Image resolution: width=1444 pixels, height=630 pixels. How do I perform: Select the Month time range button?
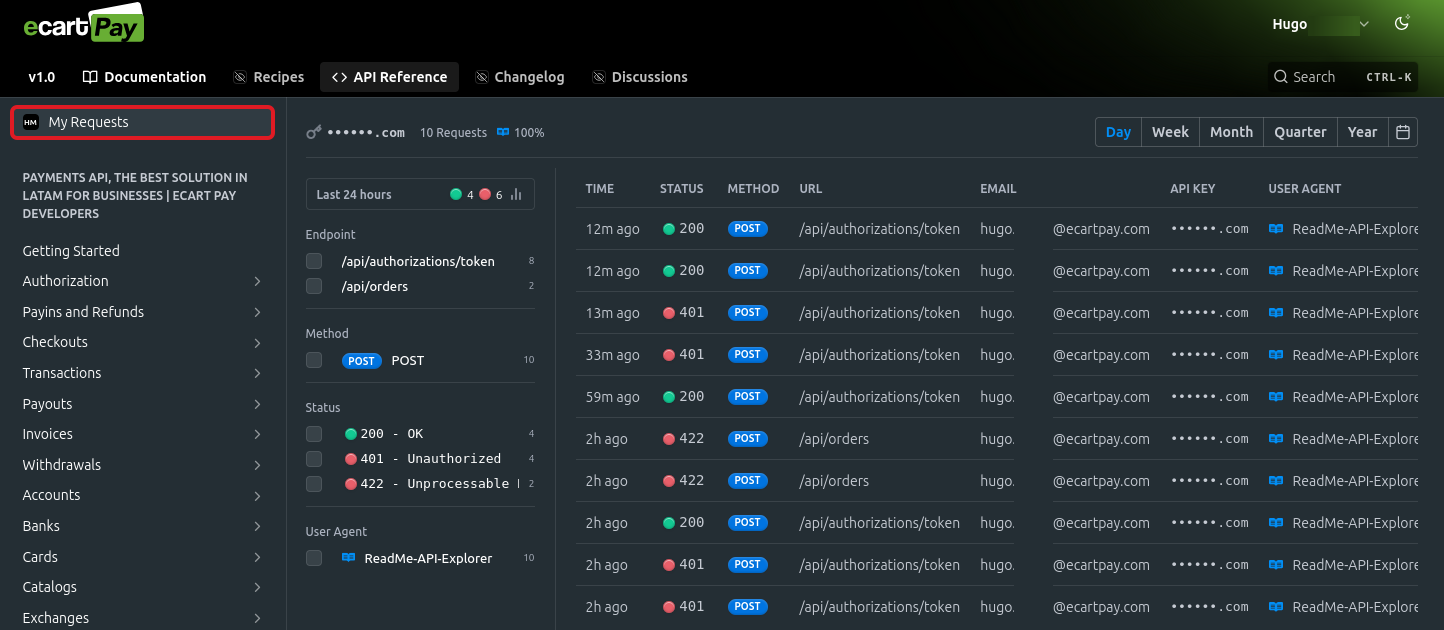[x=1231, y=132]
